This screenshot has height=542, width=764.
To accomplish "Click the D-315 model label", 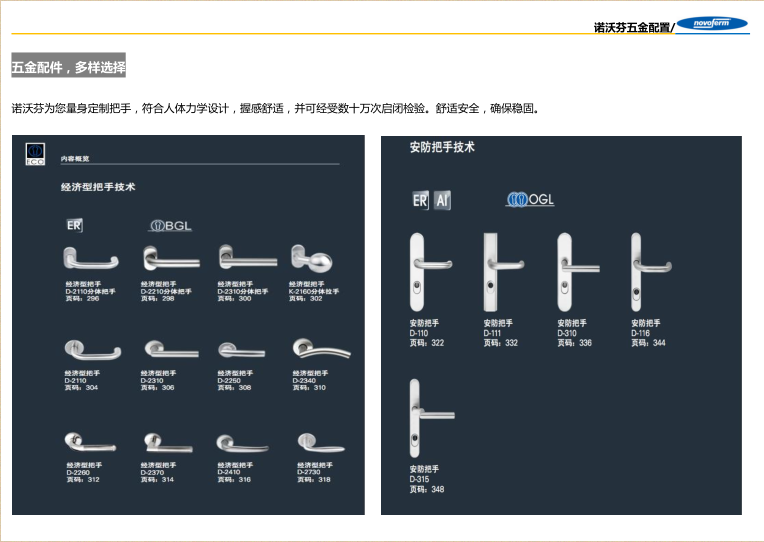I will pyautogui.click(x=420, y=479).
